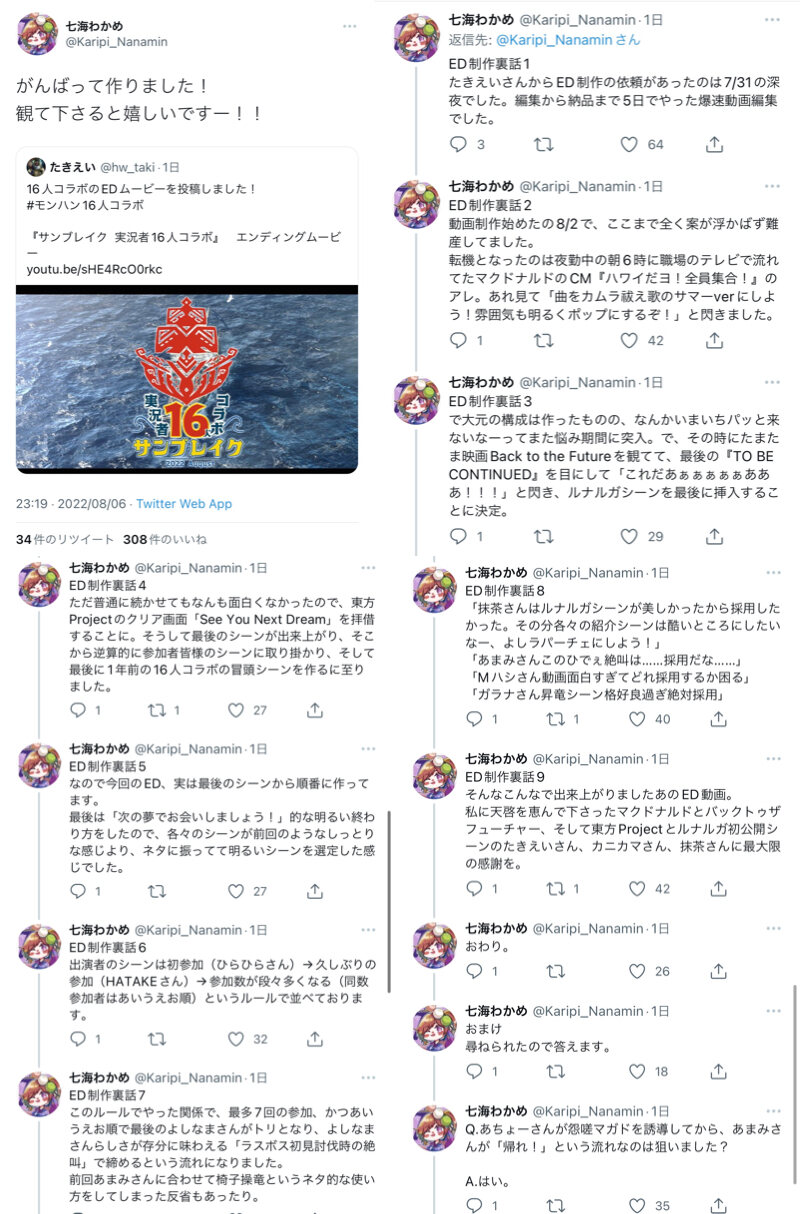Open the 七海わかめ avatar on the main tweet
Viewport: 800px width, 1214px height.
36,33
